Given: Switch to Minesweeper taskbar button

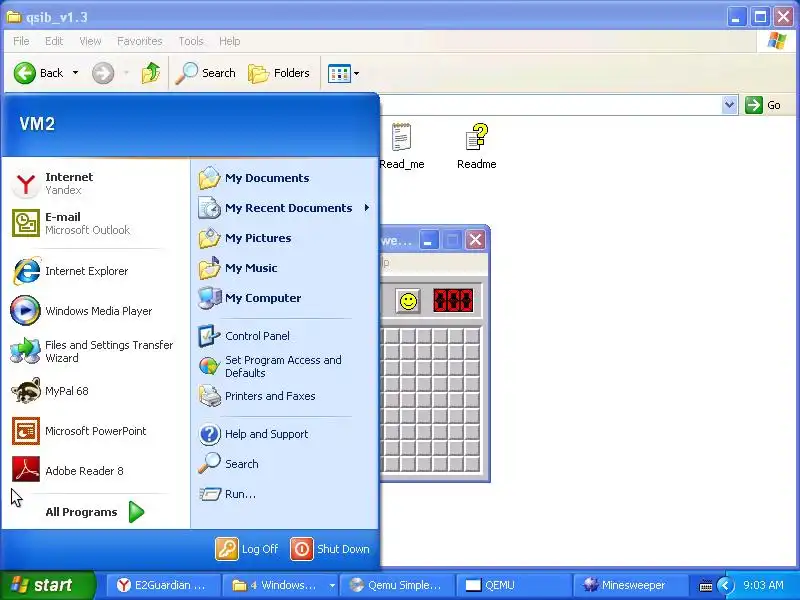Looking at the screenshot, I should click(x=630, y=585).
